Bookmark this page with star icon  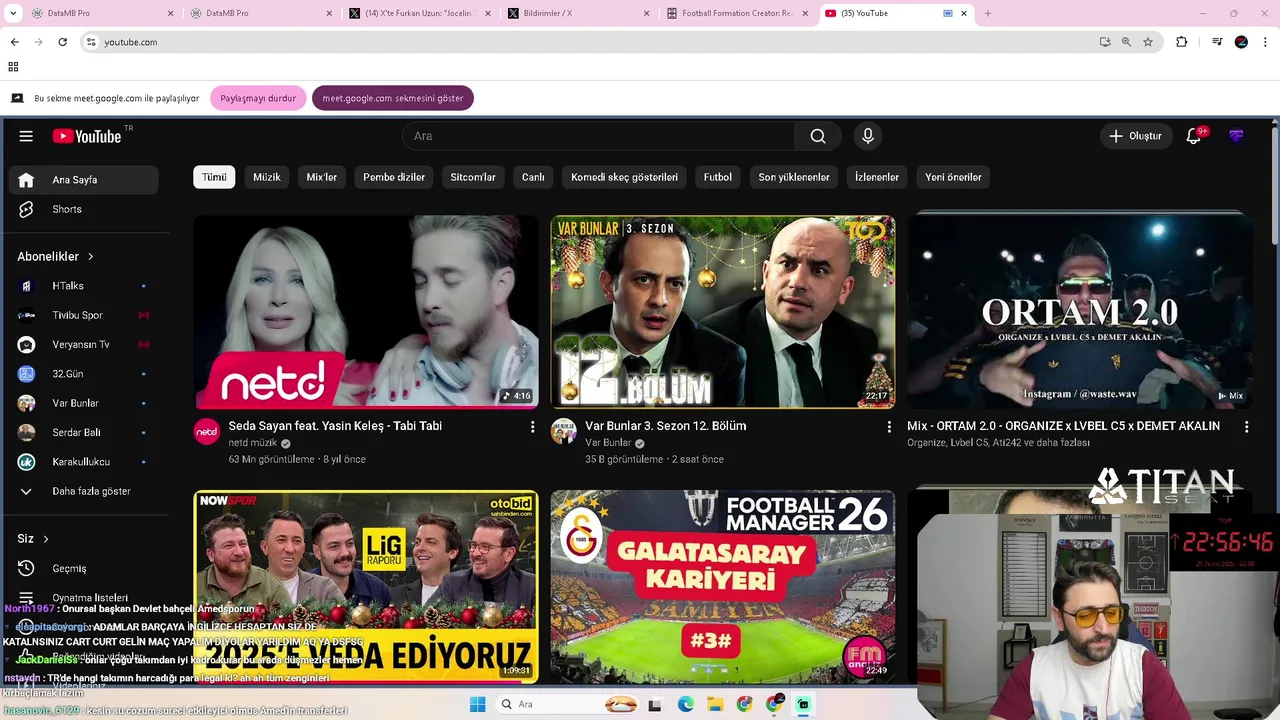click(1148, 42)
